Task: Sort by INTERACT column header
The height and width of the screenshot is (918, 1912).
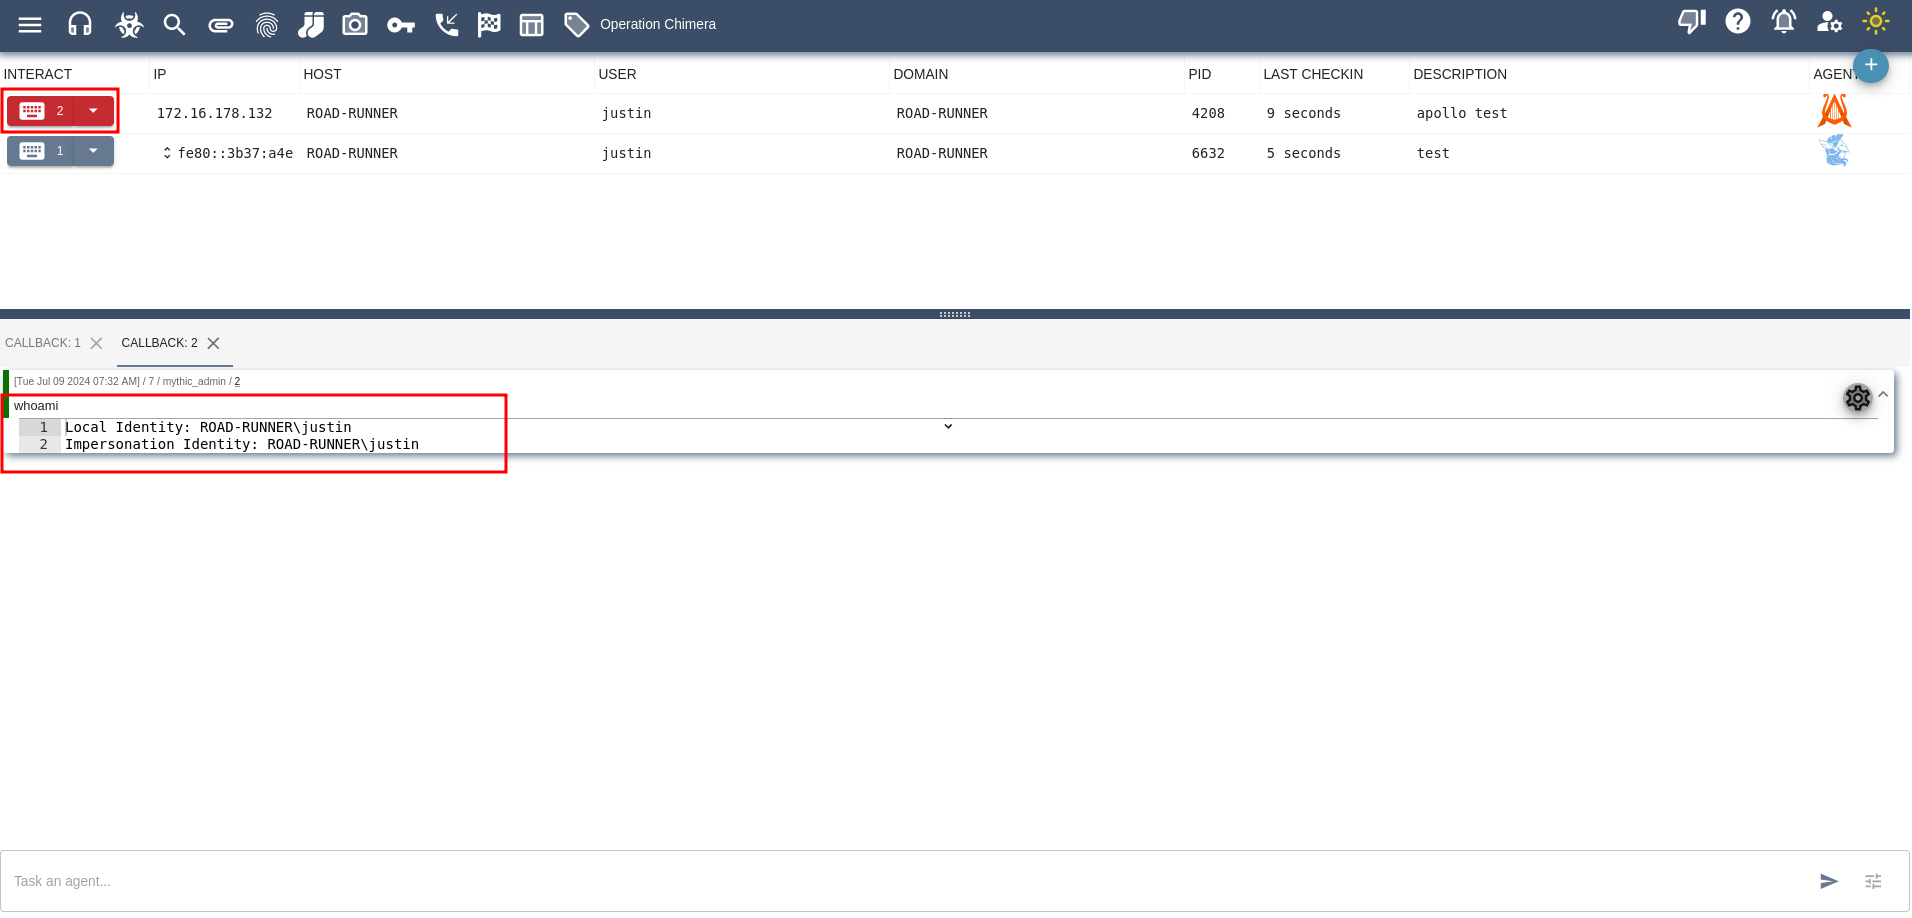Action: tap(38, 74)
